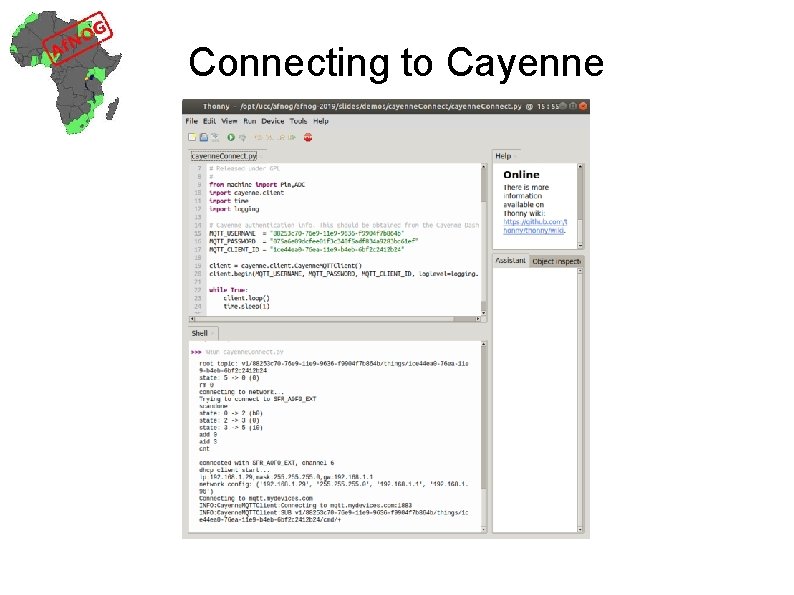
Task: Click the Step into toolbar icon
Action: click(x=269, y=137)
